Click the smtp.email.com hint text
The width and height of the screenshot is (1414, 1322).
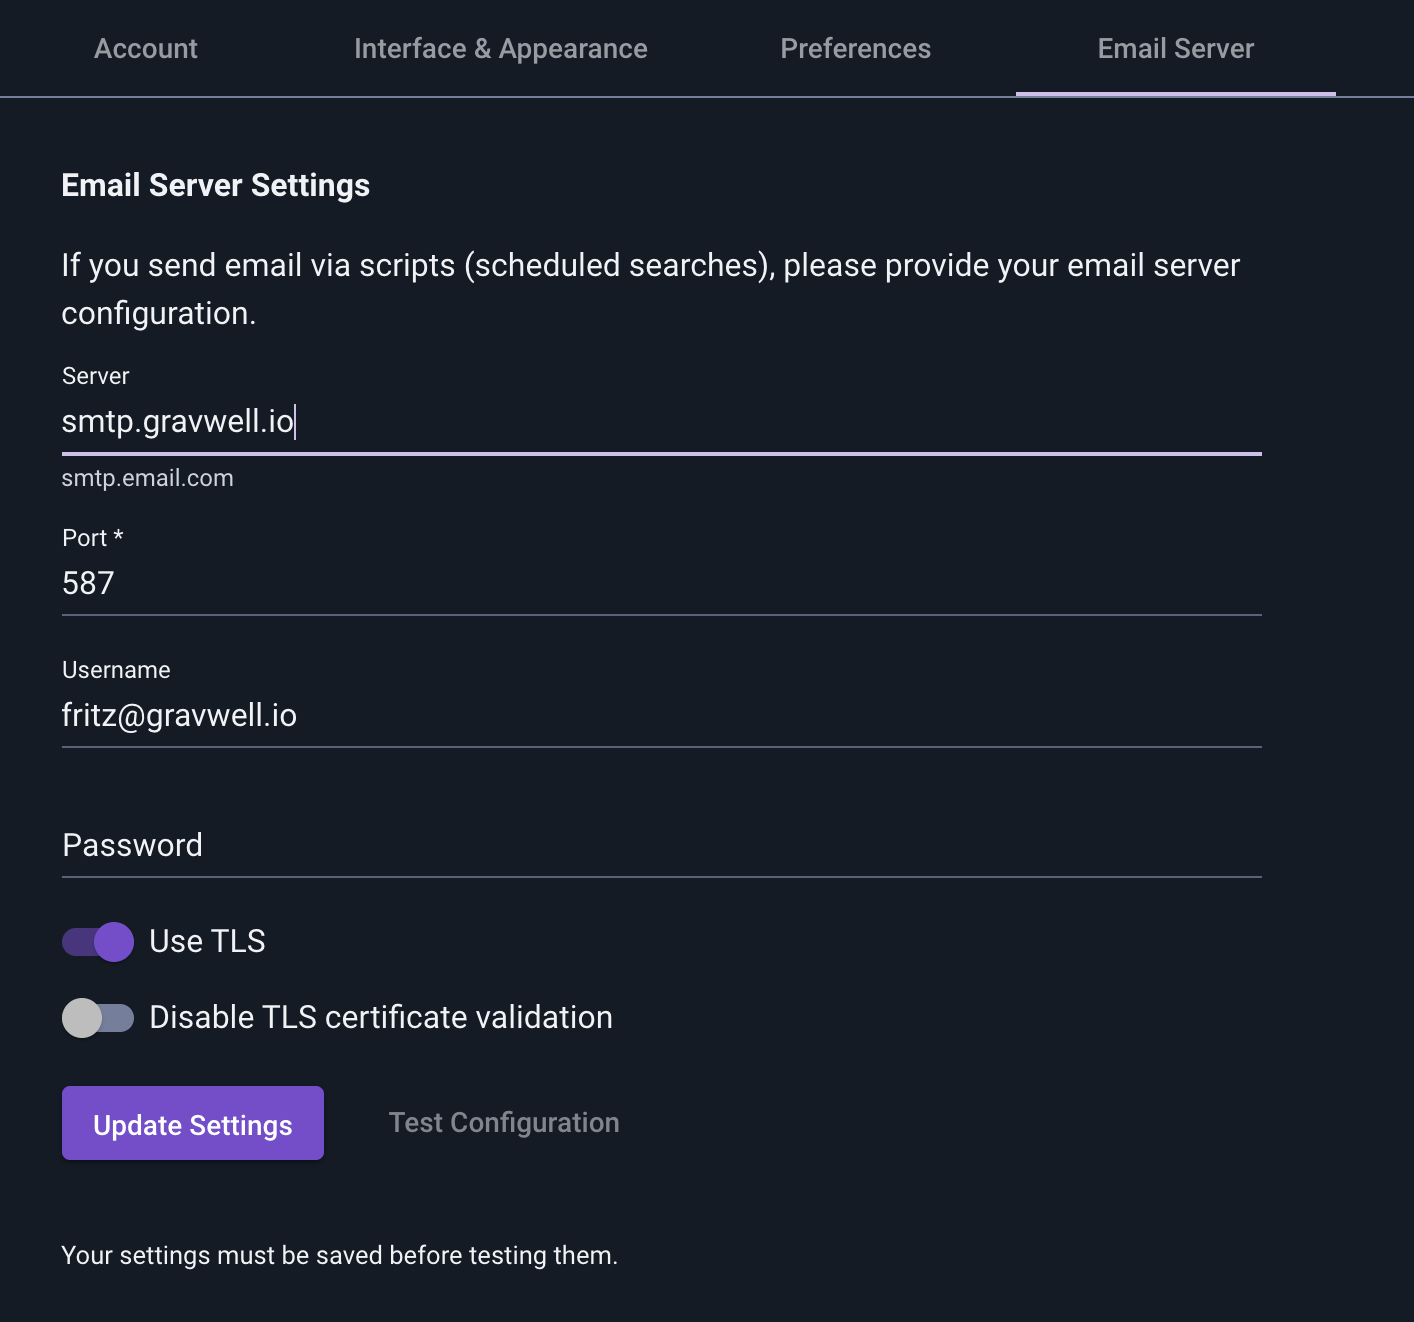click(148, 478)
